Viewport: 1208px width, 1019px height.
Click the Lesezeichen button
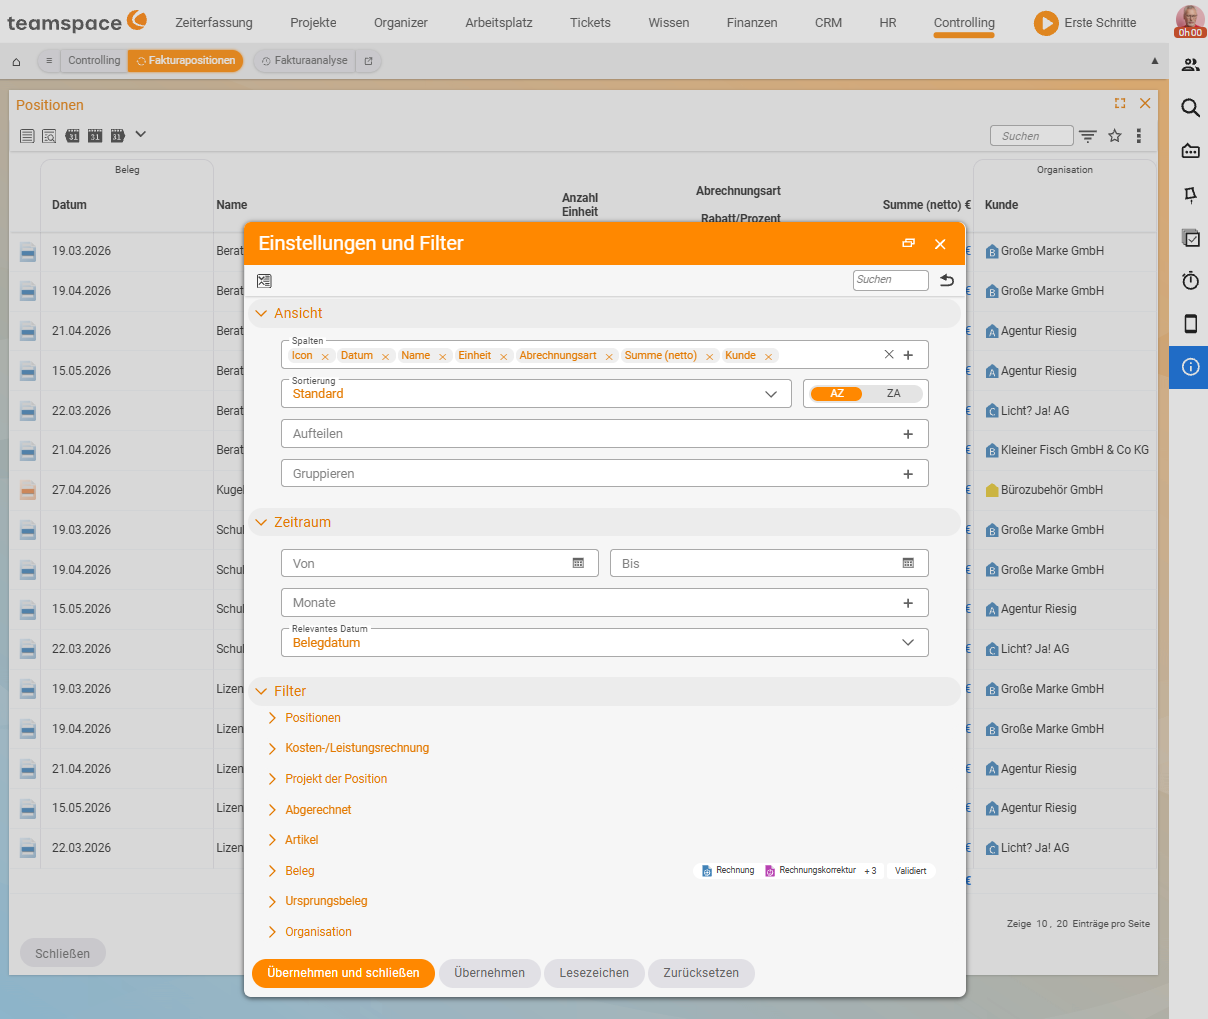pos(594,973)
